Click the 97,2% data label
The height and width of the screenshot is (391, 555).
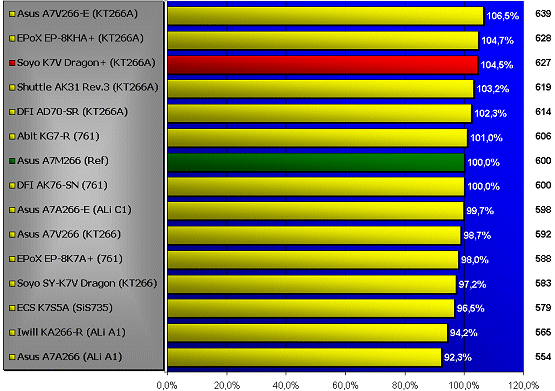coord(472,284)
